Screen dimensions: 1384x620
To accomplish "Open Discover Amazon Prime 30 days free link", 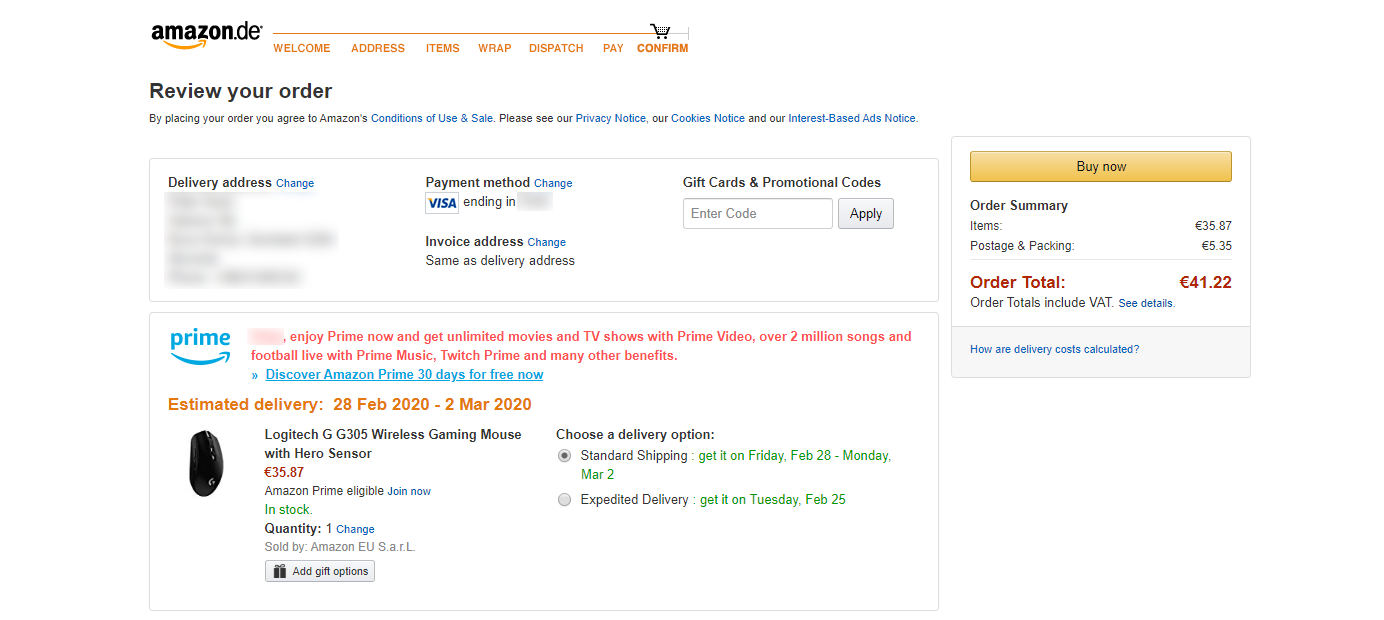I will (x=405, y=375).
